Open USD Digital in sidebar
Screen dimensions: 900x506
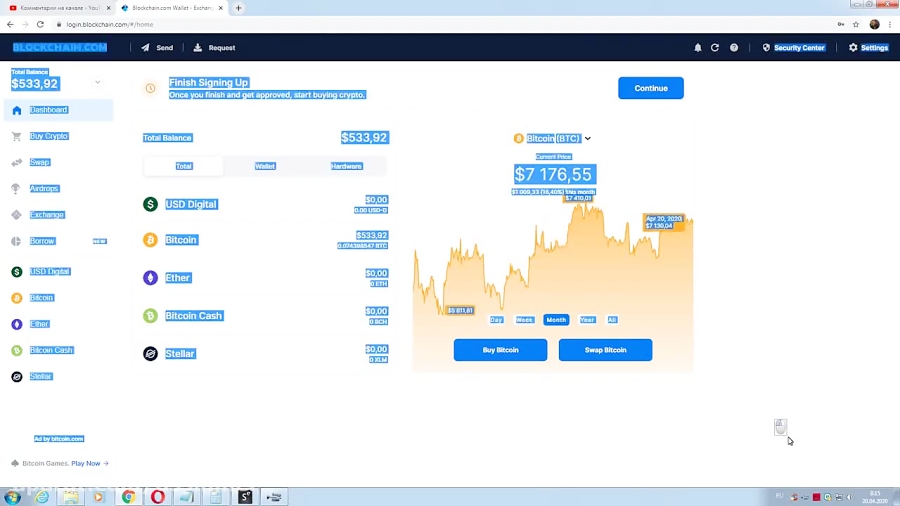click(x=50, y=271)
